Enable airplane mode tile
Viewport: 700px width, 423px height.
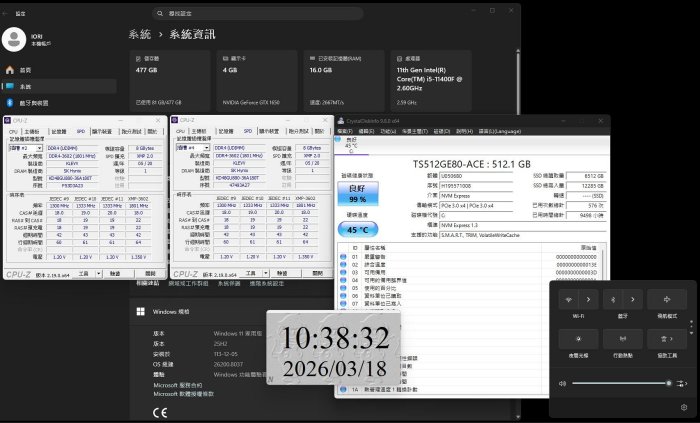(x=667, y=299)
